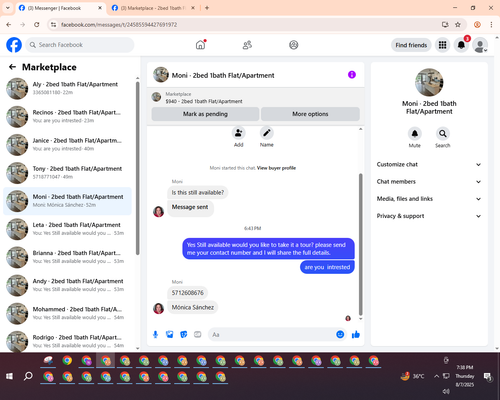Open Tony conversation
Screen dimensions: 500x400
click(x=68, y=173)
